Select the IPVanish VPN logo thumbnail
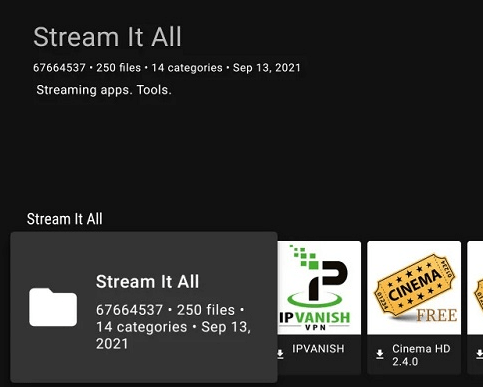Screen dimensions: 483x387 (x=319, y=288)
